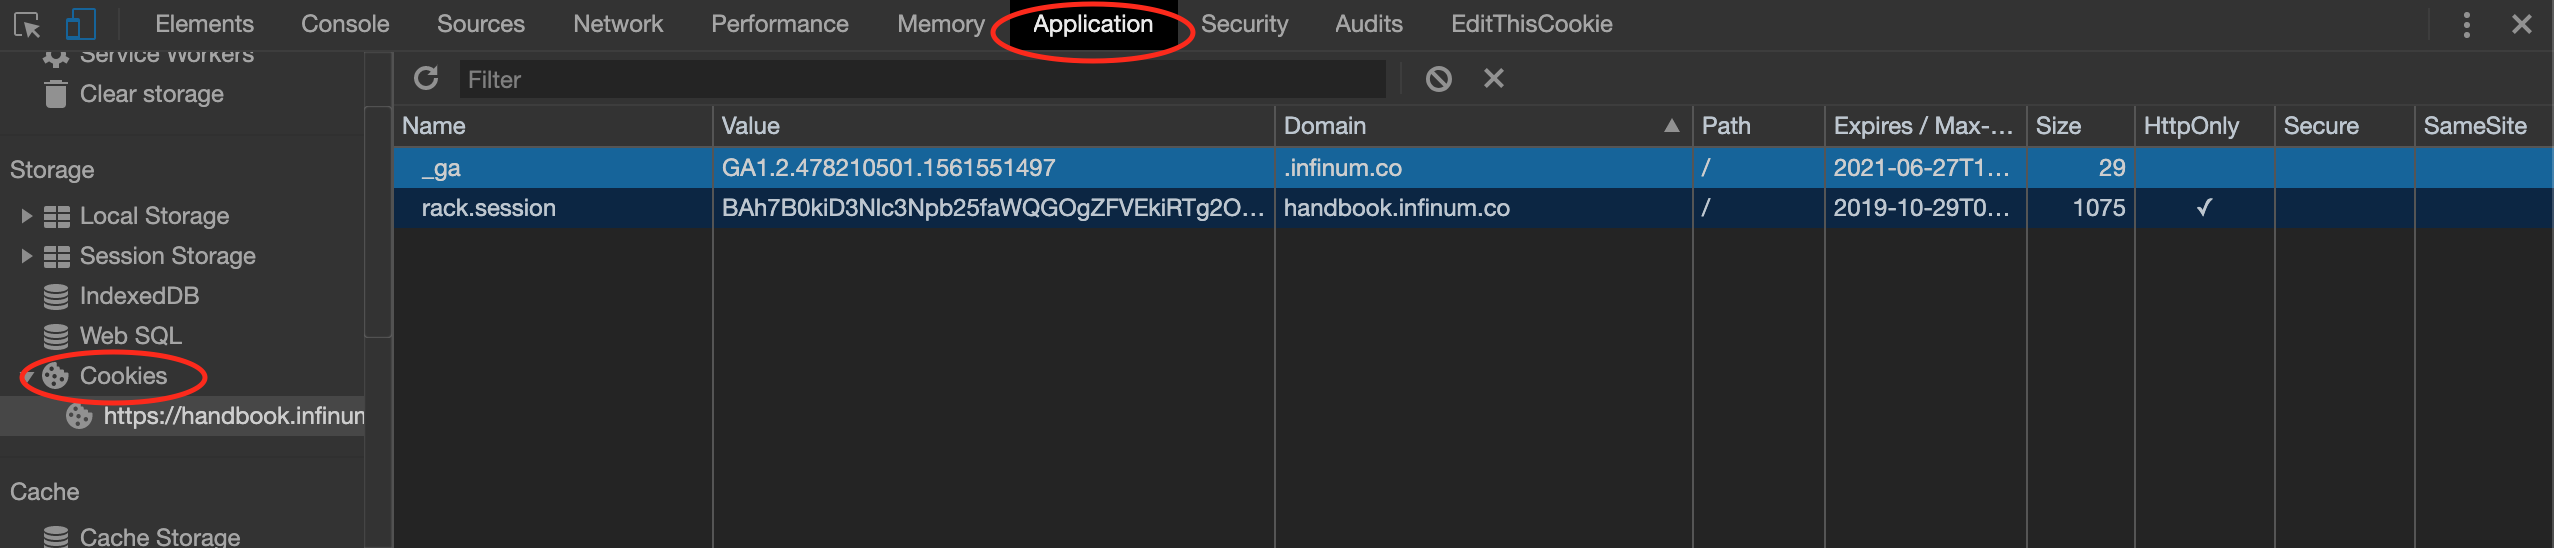Refresh the cookies table

pos(426,78)
